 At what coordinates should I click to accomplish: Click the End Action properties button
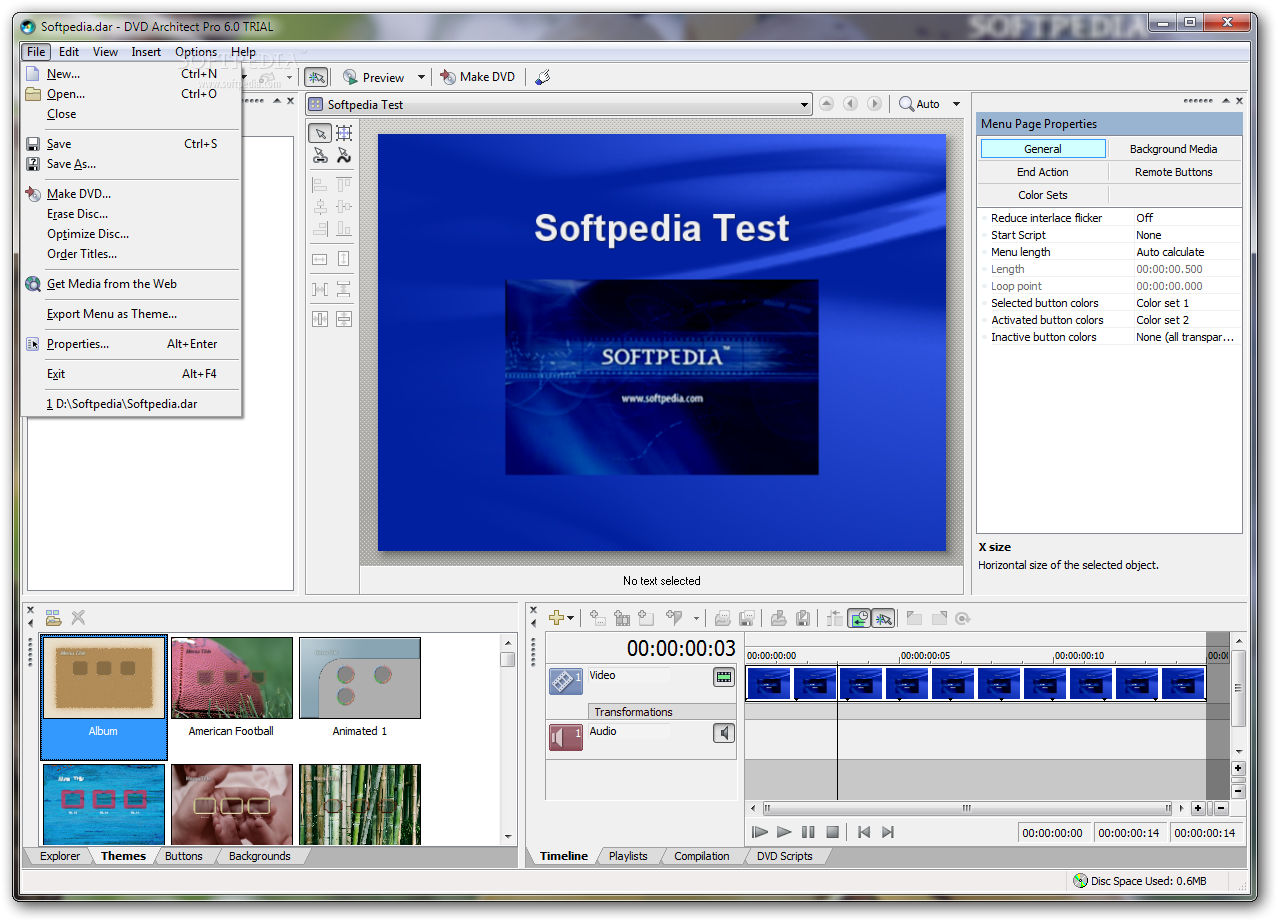[x=1043, y=172]
